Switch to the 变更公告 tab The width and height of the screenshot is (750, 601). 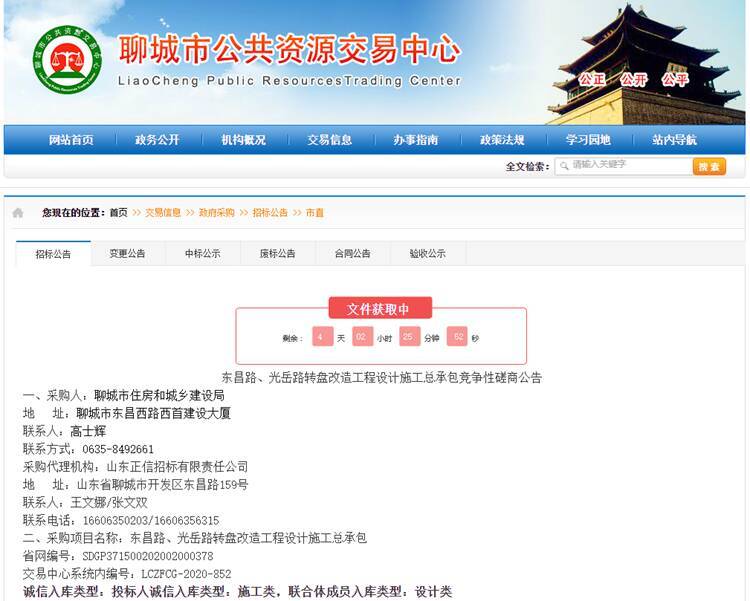point(127,254)
